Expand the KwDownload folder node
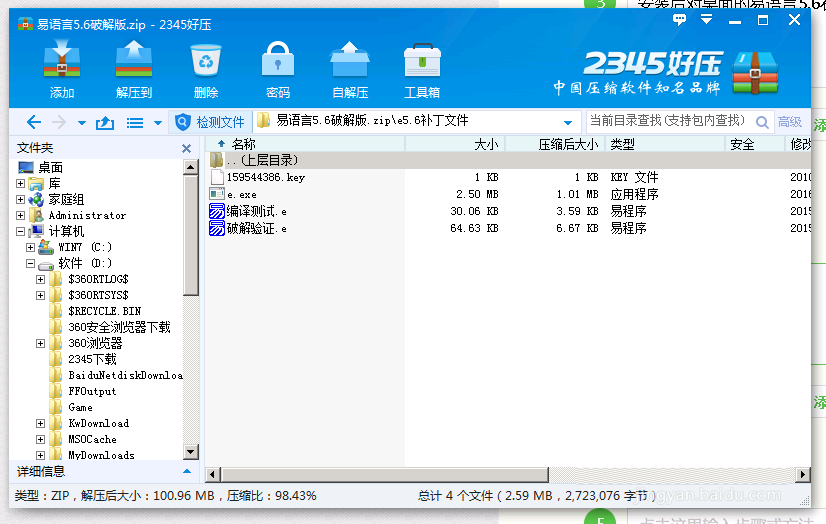The height and width of the screenshot is (524, 826). click(x=41, y=423)
